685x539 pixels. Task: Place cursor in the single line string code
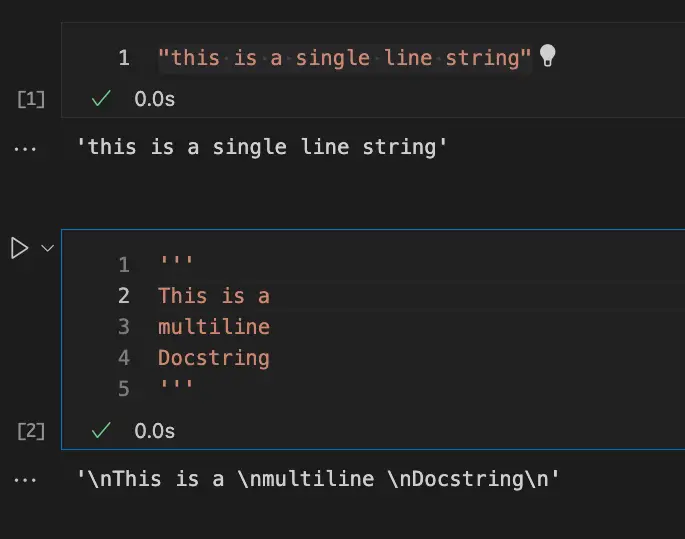(345, 57)
